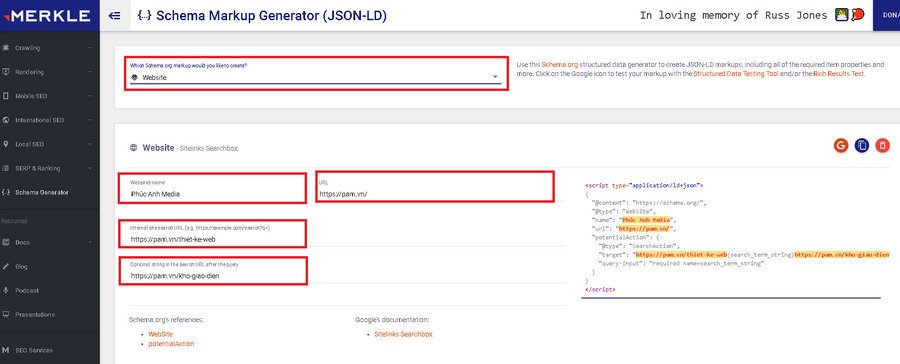
Task: Open the Local SEO sidebar menu
Action: tap(49, 145)
